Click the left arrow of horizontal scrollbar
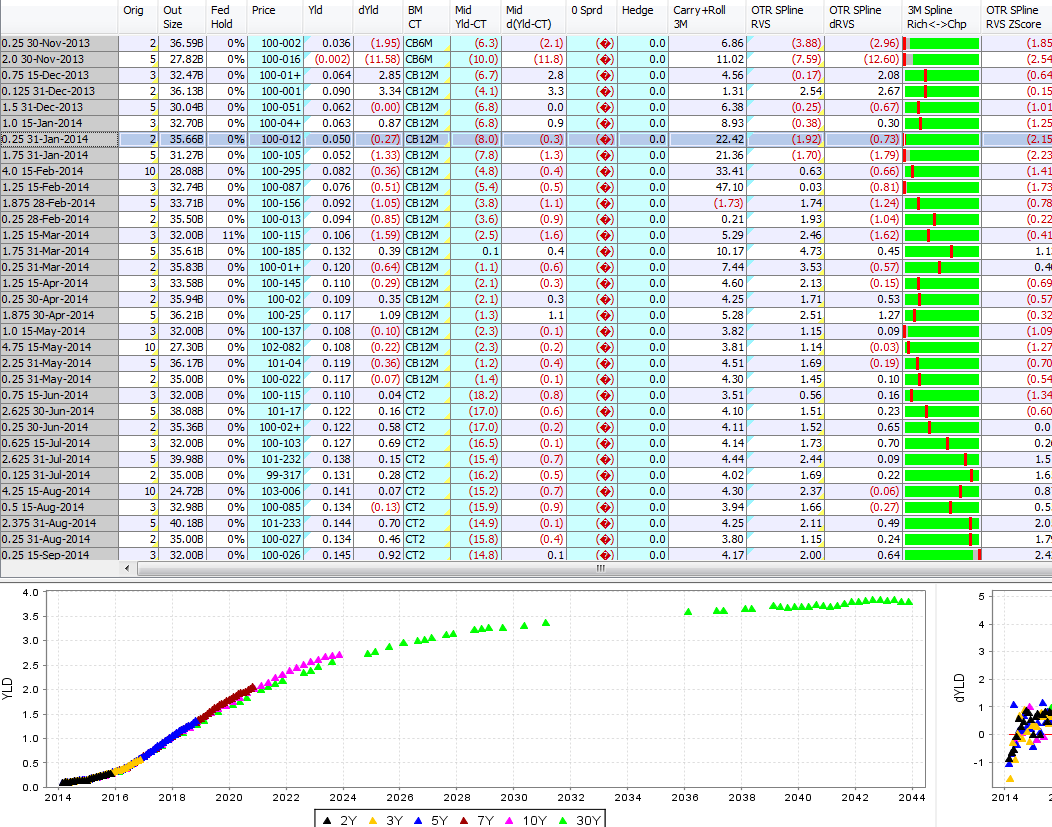 coord(127,568)
